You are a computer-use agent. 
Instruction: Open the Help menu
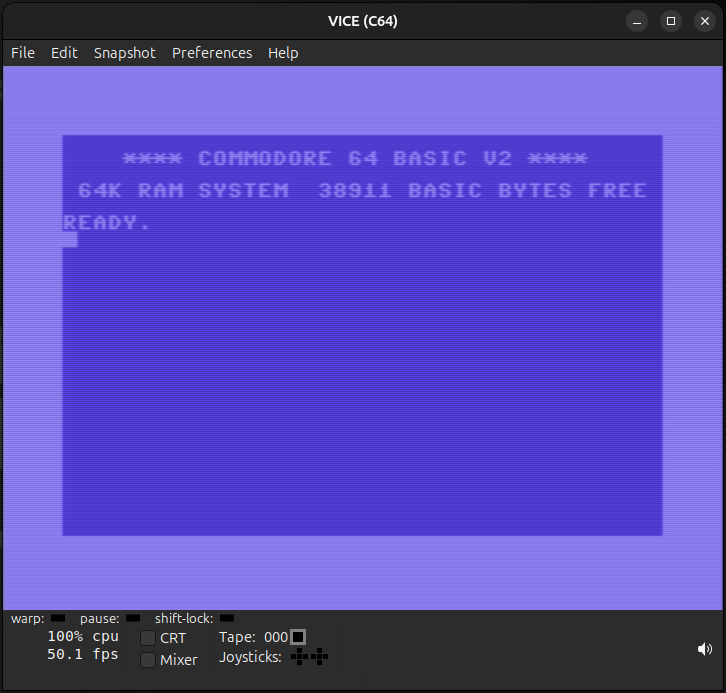click(x=283, y=53)
